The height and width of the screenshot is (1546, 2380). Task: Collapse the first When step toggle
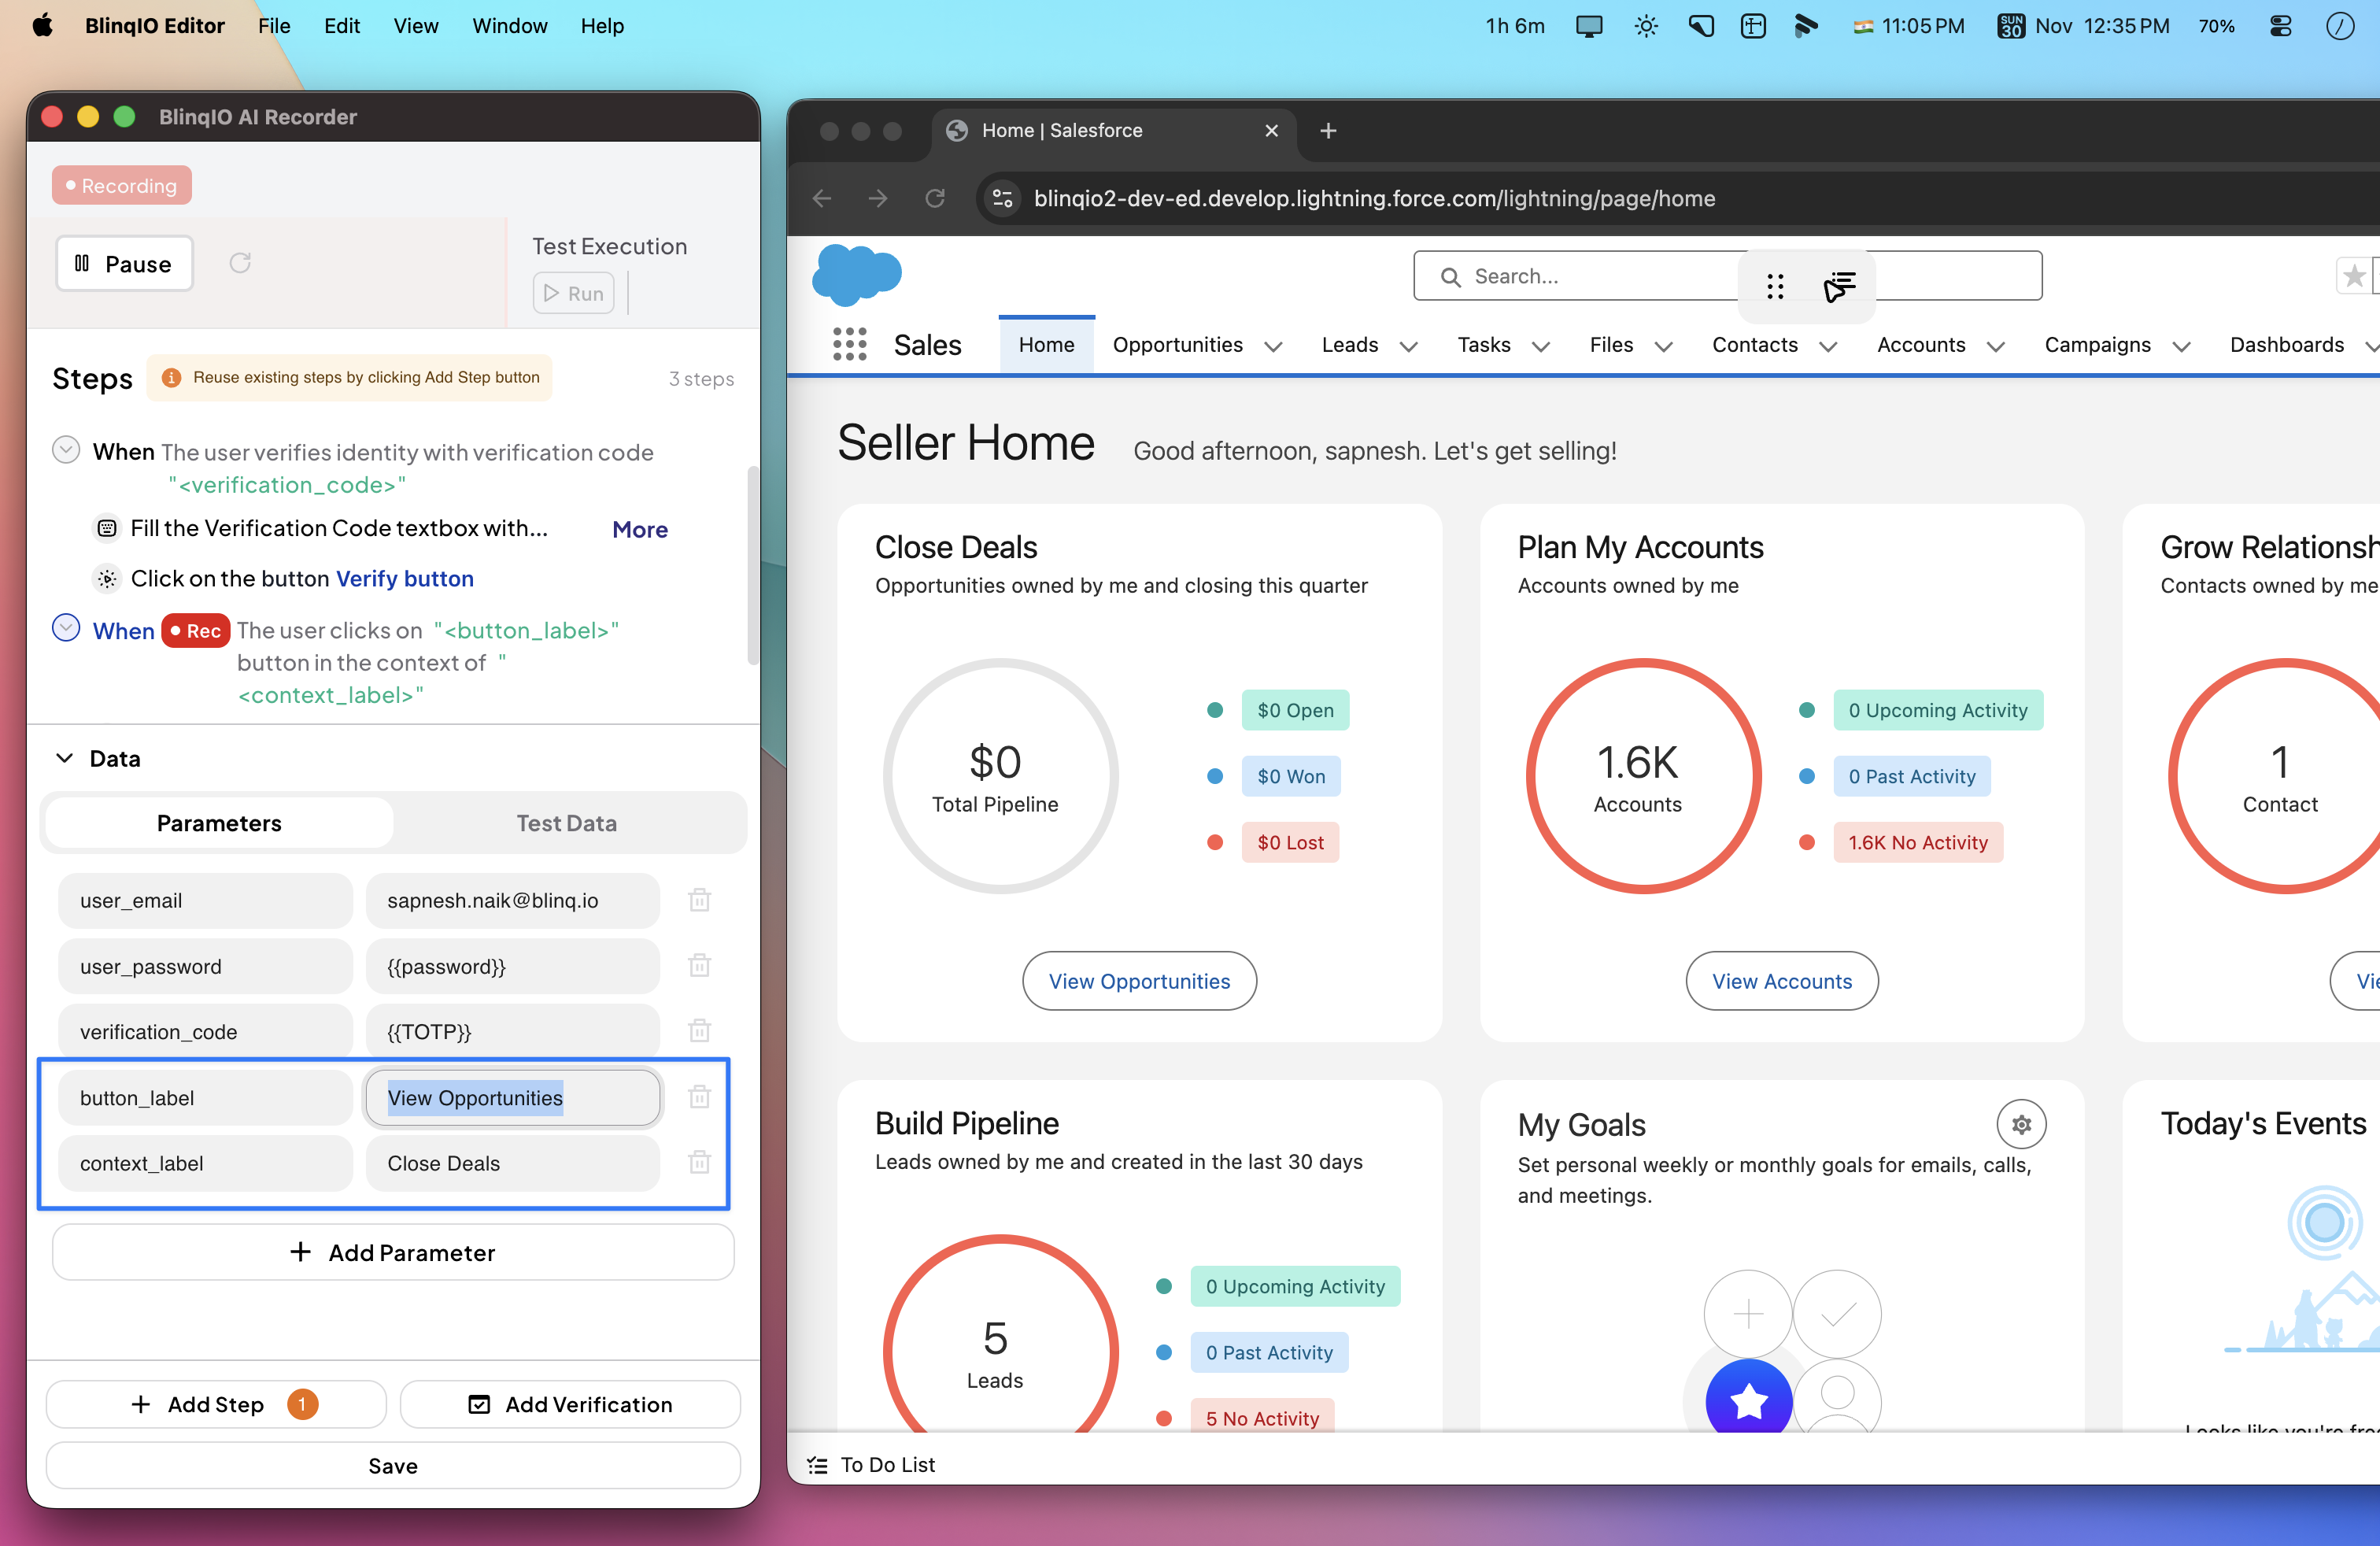coord(66,450)
